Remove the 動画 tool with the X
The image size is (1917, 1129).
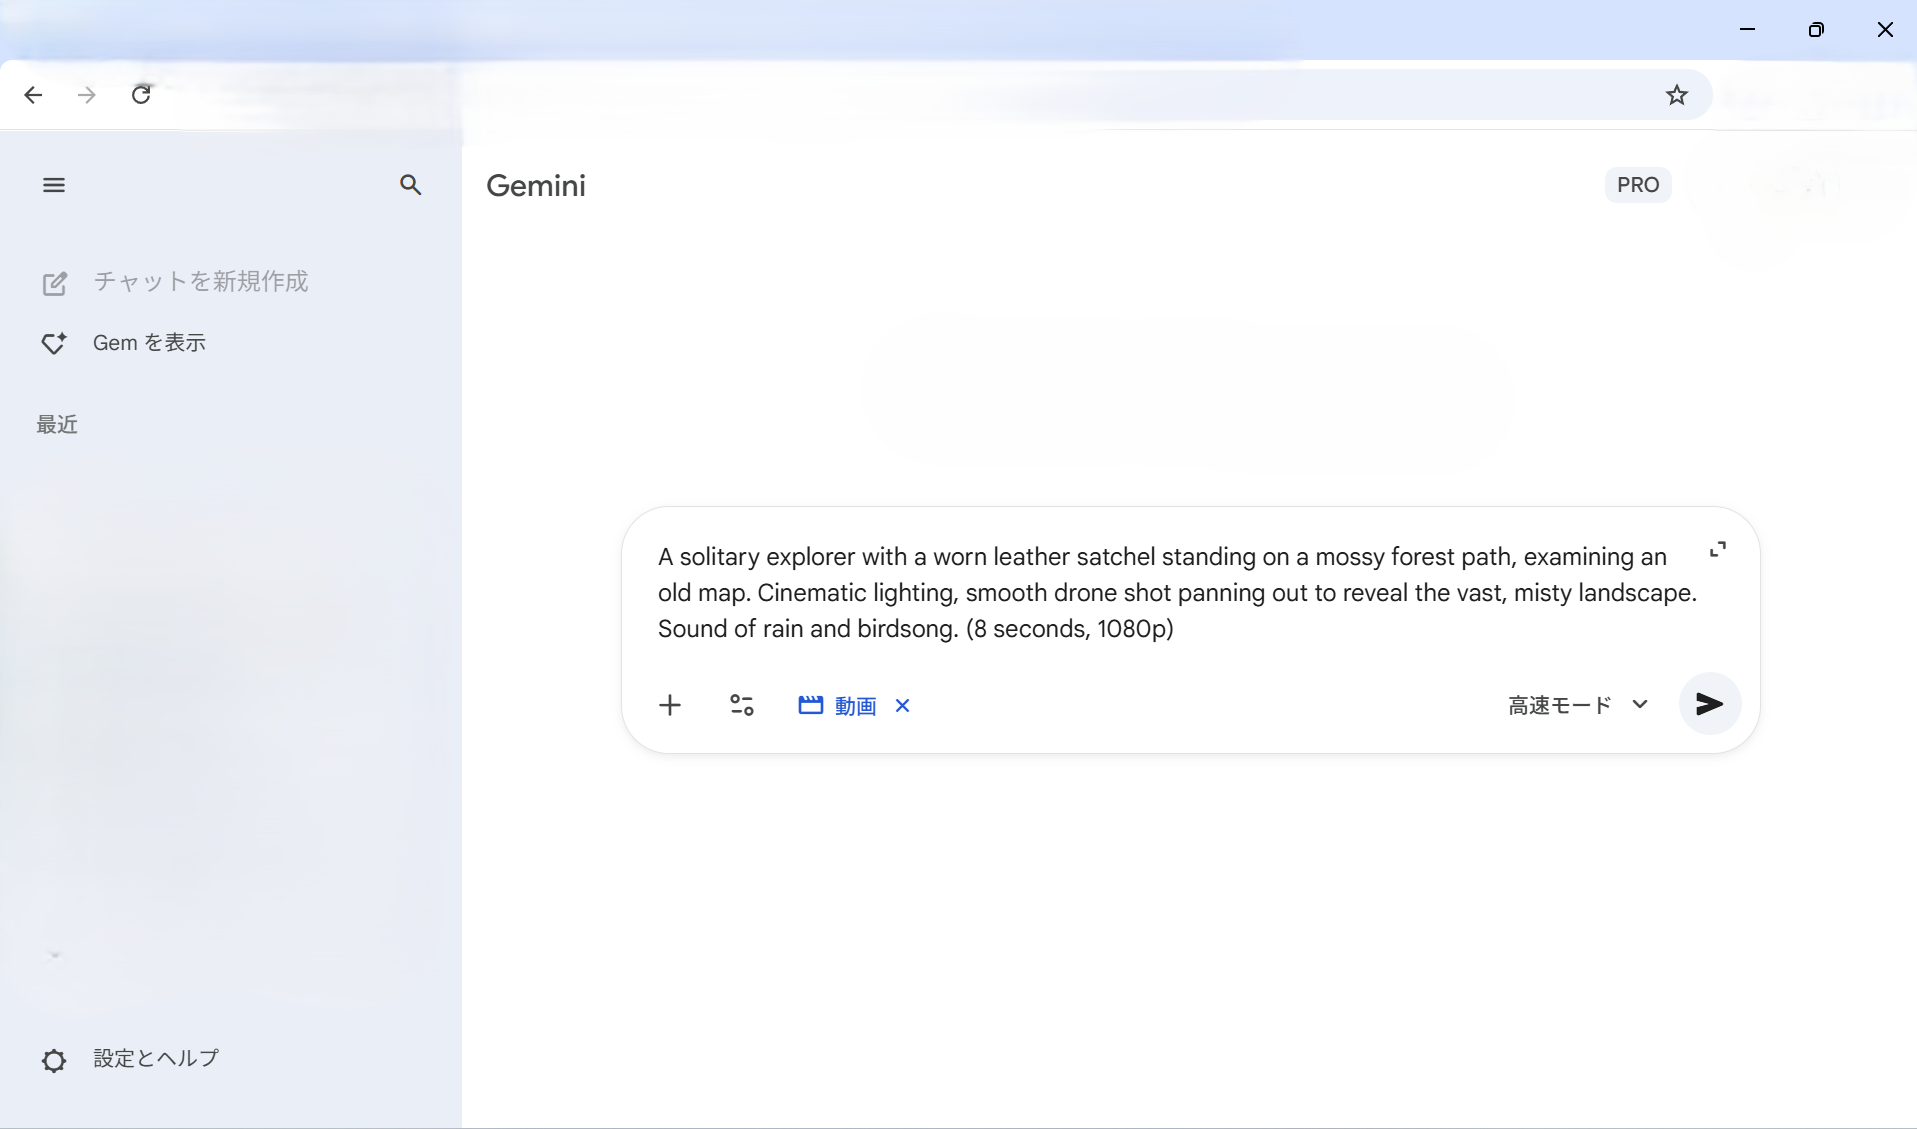click(903, 706)
